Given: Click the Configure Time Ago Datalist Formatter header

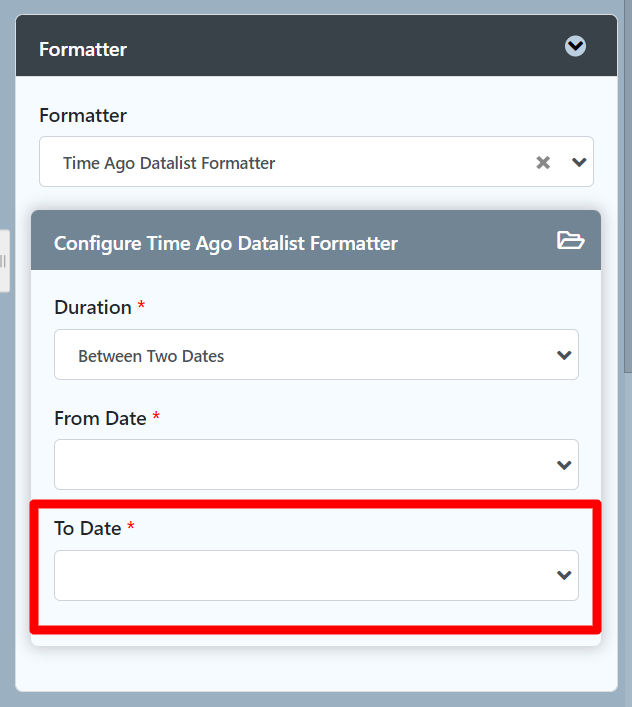Looking at the screenshot, I should point(226,243).
